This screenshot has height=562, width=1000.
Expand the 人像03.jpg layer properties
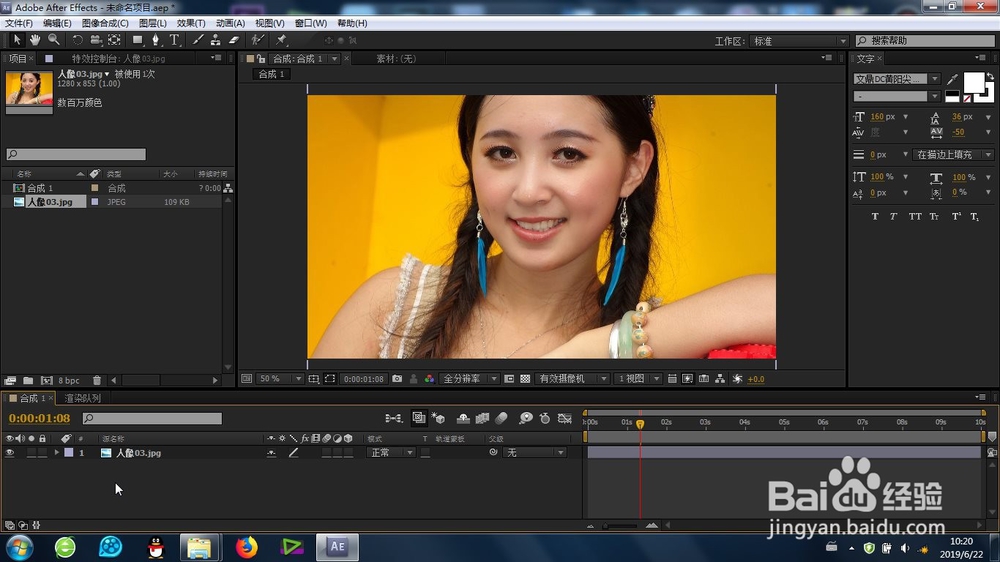coord(57,453)
